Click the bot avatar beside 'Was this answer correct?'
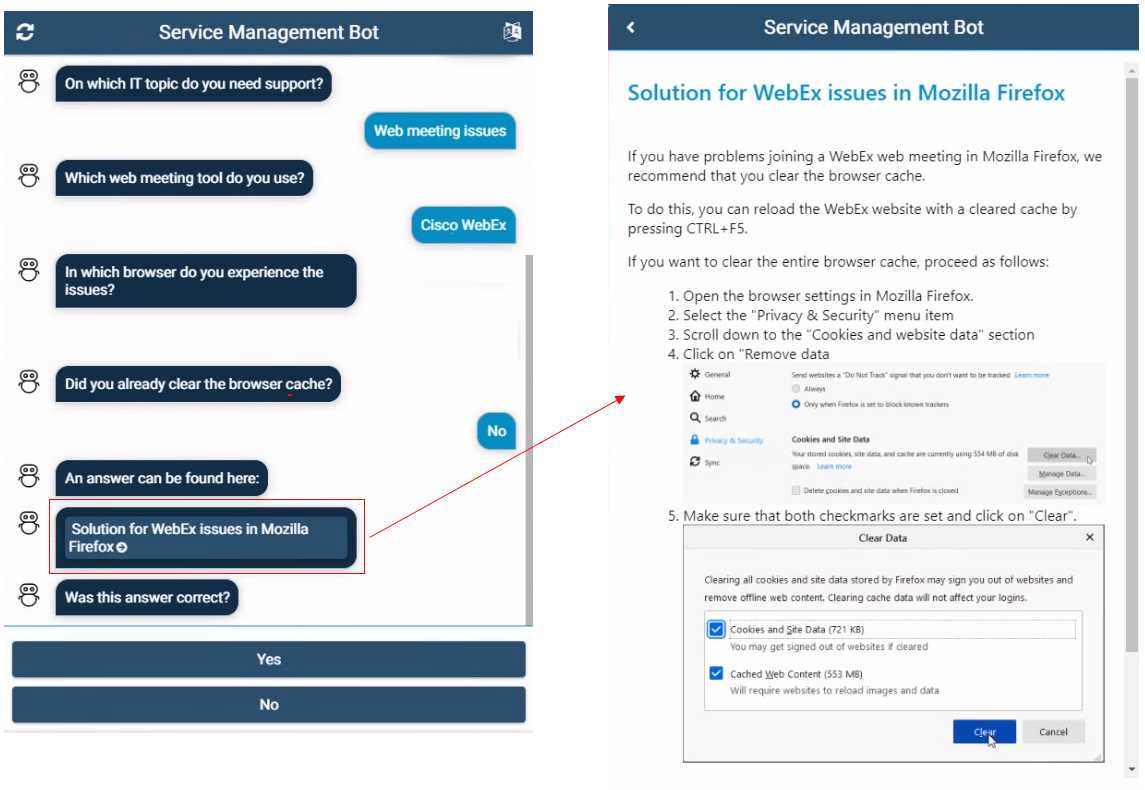Screen dimensions: 1145x790 tap(27, 597)
